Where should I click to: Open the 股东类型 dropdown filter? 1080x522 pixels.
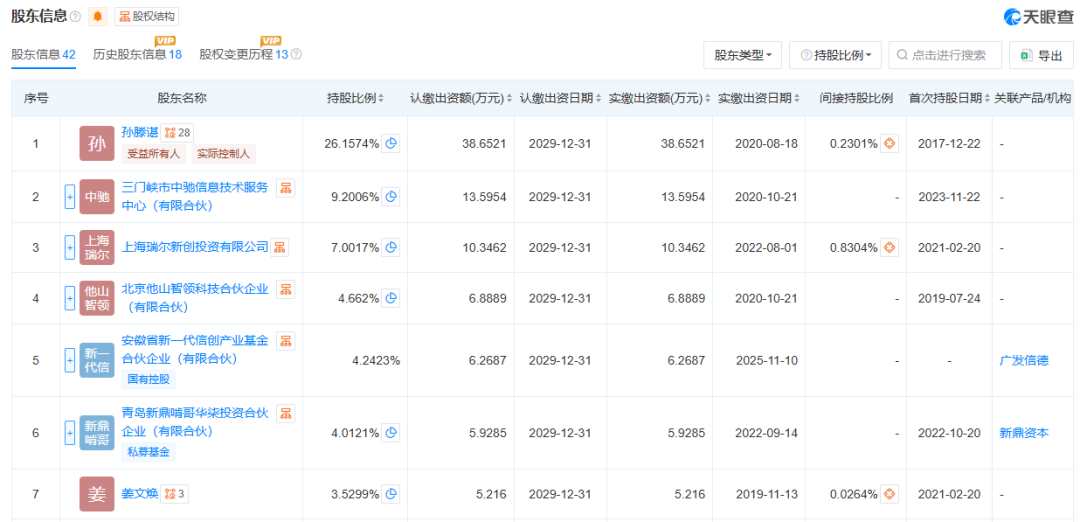click(x=742, y=55)
